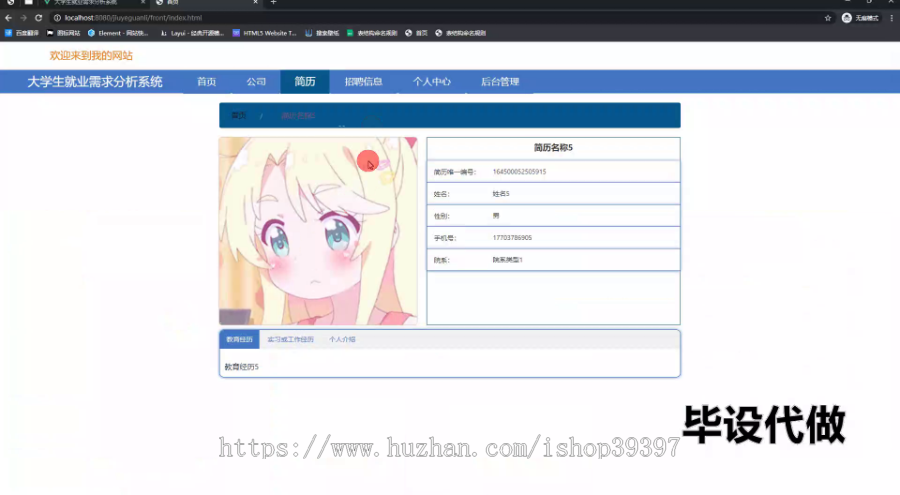Open the Element bookmark
Viewport: 900px width, 495px height.
point(118,33)
